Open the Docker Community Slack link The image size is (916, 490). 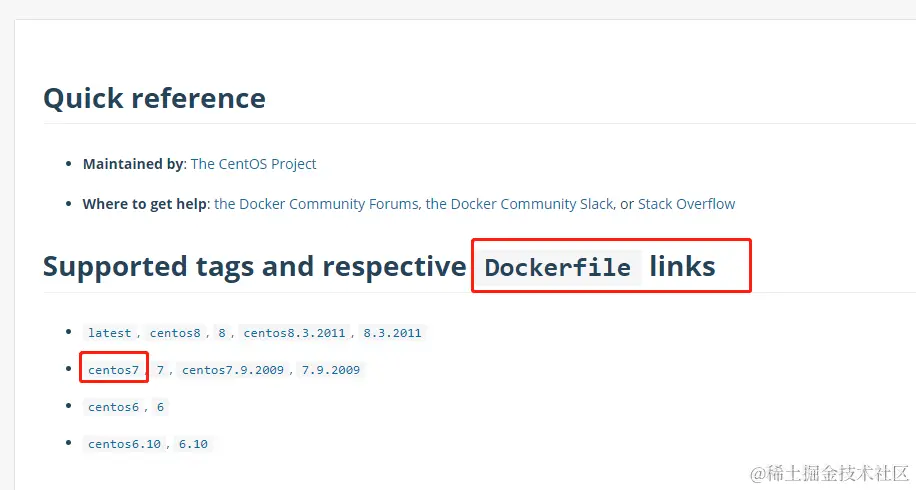coord(519,204)
